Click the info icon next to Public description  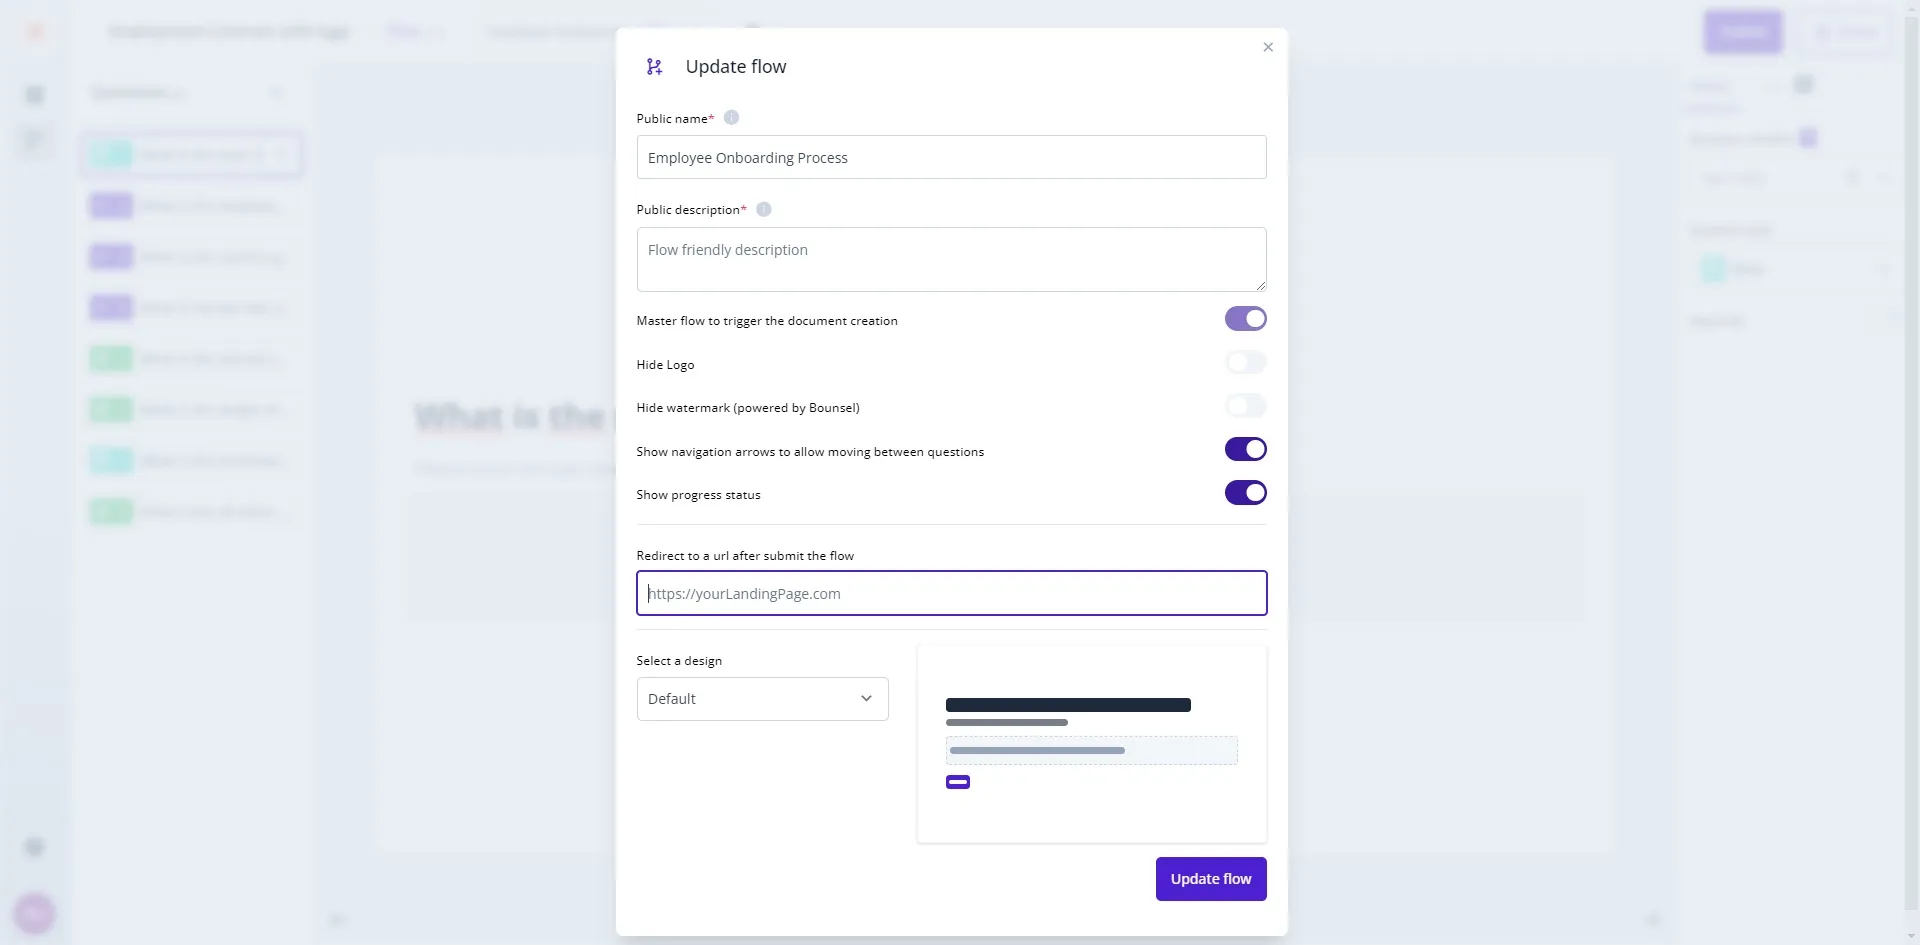click(x=764, y=210)
